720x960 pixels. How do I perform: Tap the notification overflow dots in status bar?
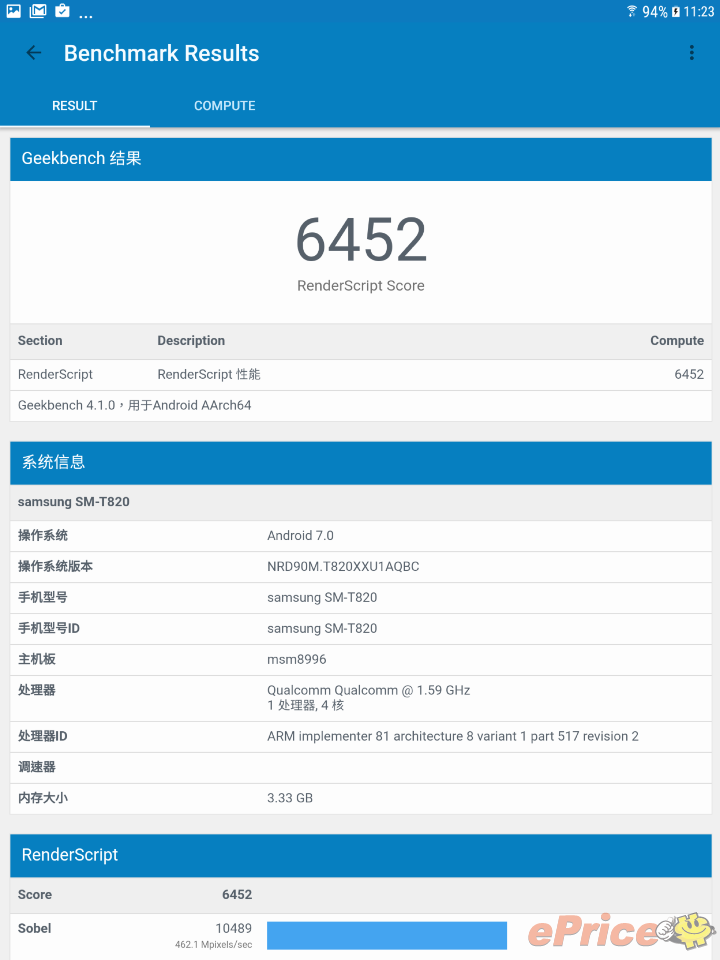click(x=86, y=16)
